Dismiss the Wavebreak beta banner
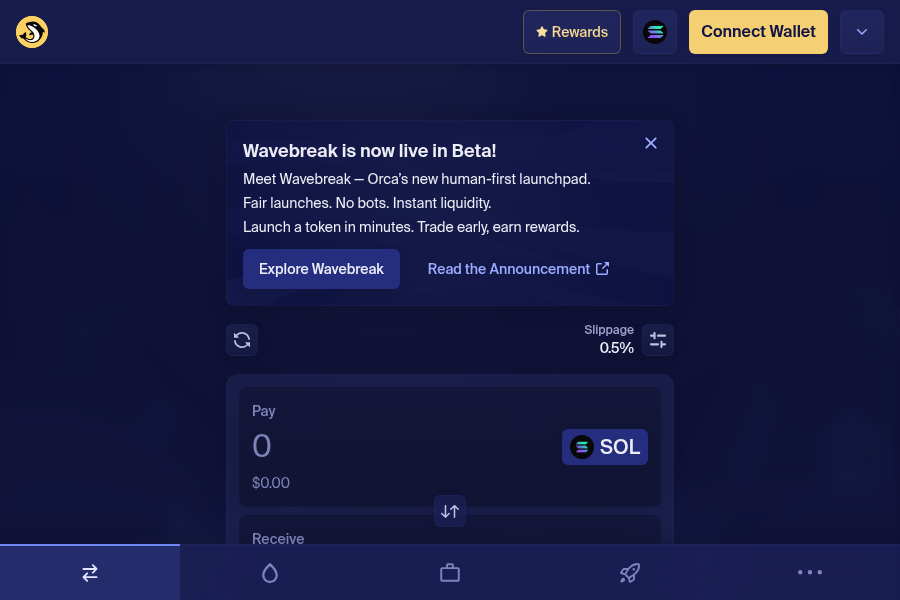Image resolution: width=900 pixels, height=600 pixels. click(651, 143)
